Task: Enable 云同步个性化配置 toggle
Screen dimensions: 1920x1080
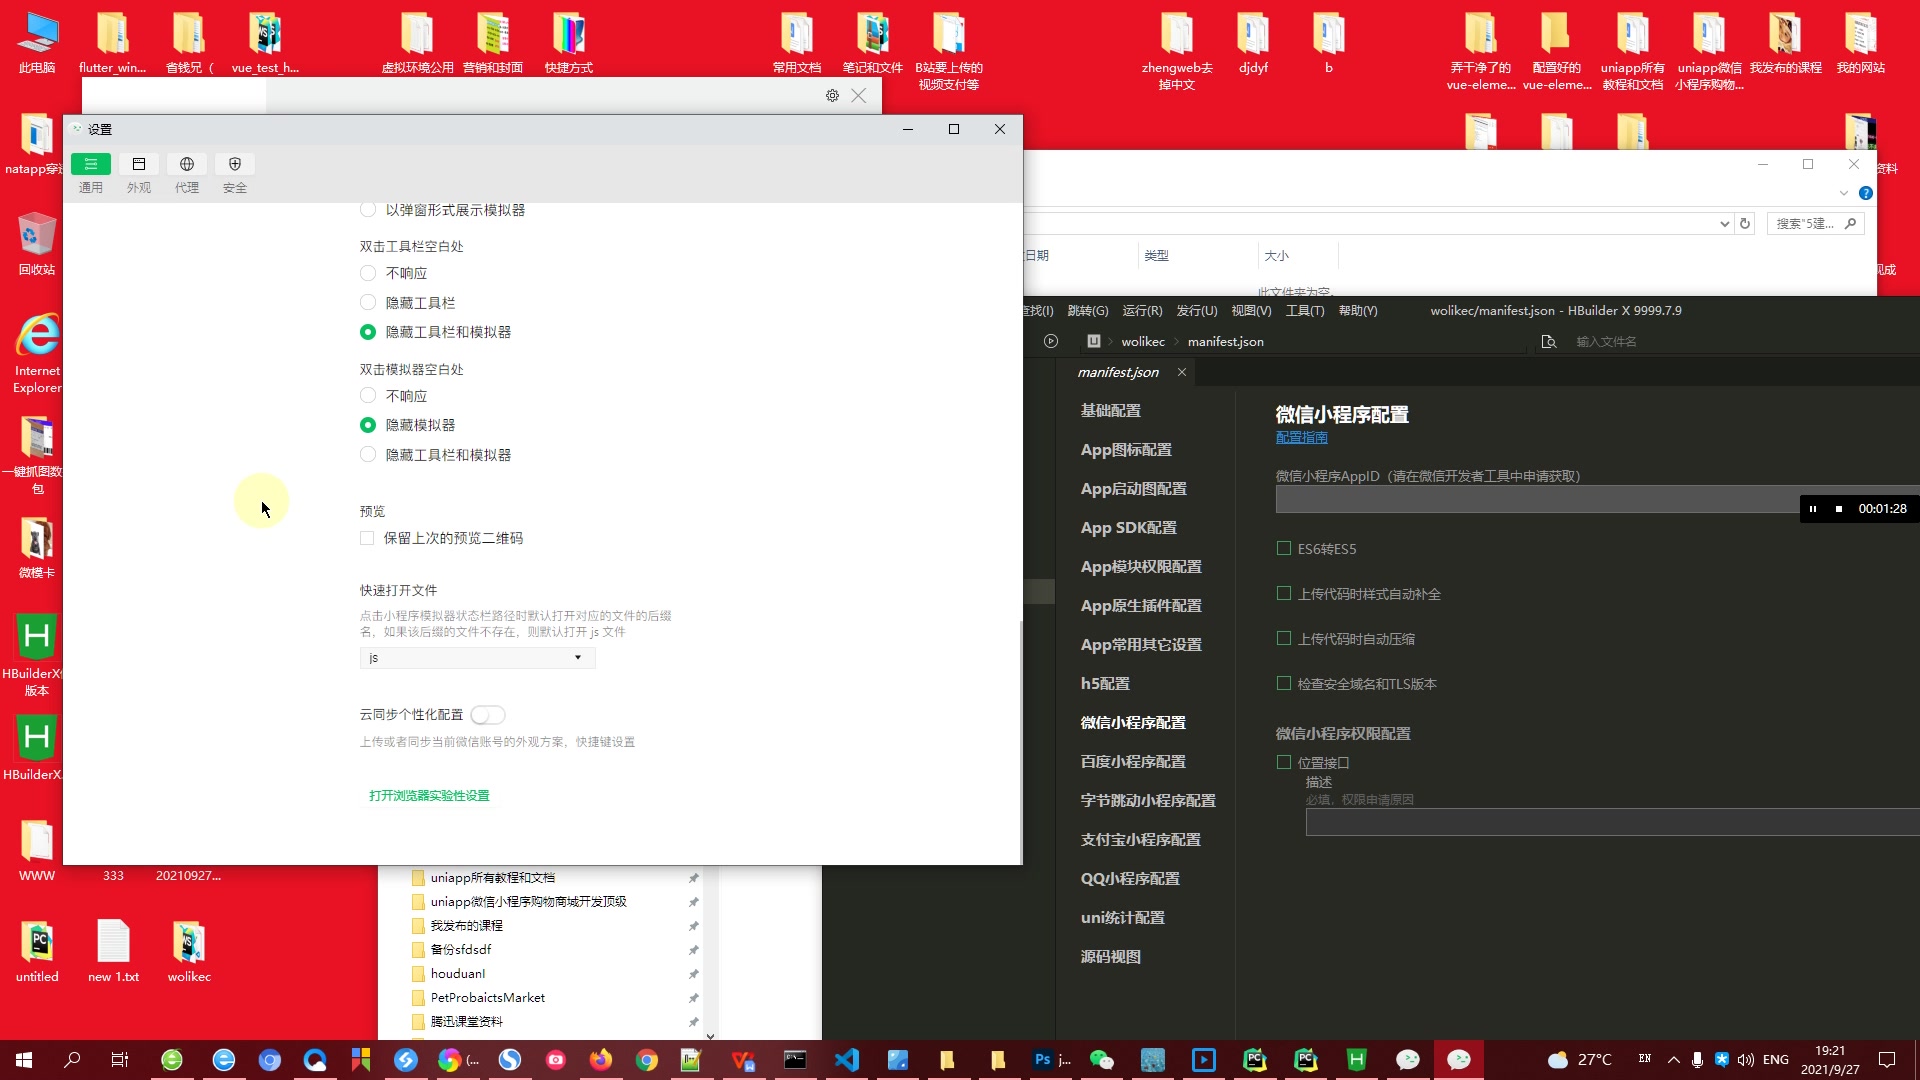Action: 487,713
